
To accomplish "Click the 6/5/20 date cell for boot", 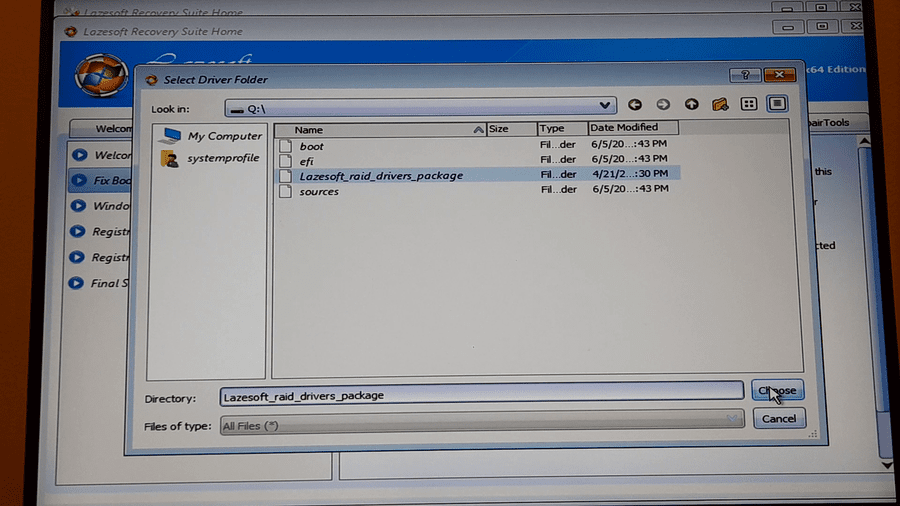I will (629, 143).
